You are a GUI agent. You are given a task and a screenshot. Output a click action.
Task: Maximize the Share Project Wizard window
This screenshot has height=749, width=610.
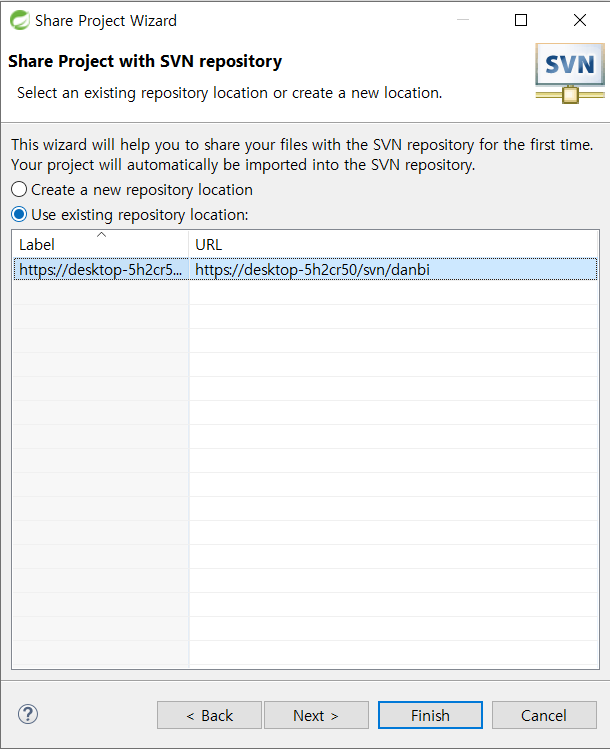(x=521, y=20)
